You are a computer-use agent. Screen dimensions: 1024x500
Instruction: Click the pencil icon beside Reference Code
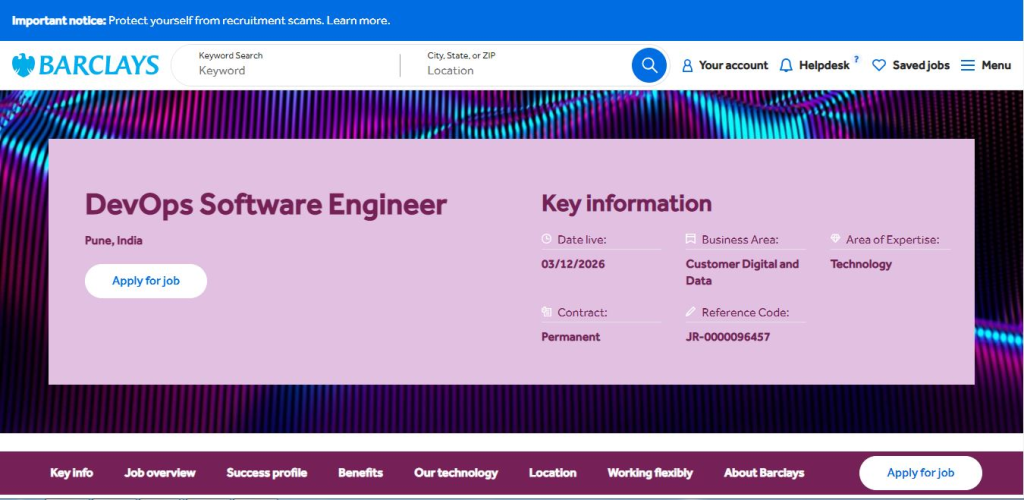click(691, 313)
